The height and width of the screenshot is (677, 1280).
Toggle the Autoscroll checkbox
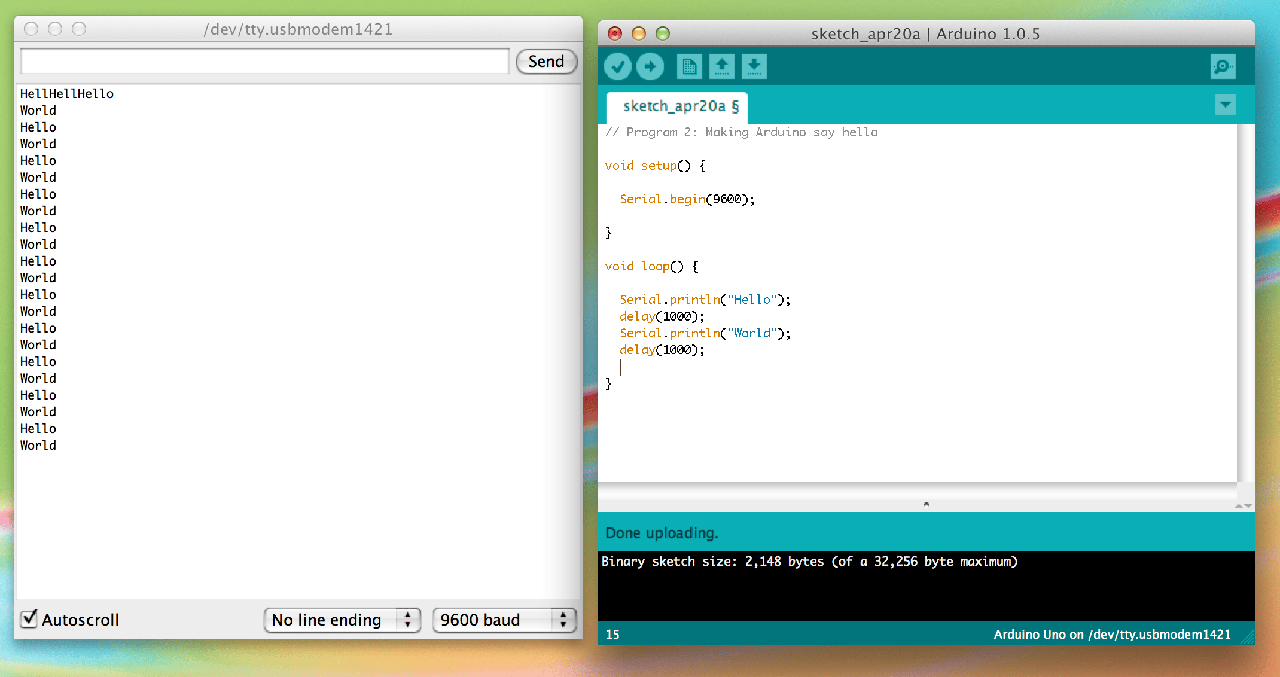(30, 619)
